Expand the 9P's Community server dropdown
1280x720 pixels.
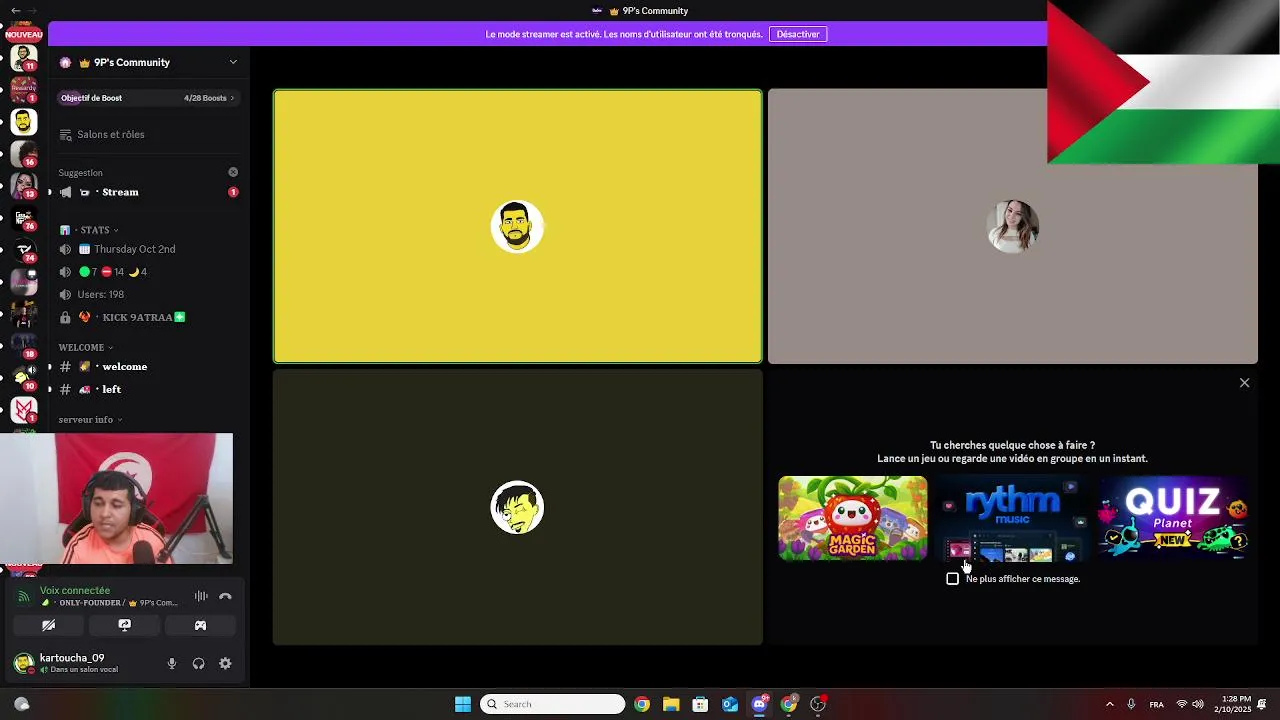pos(233,62)
